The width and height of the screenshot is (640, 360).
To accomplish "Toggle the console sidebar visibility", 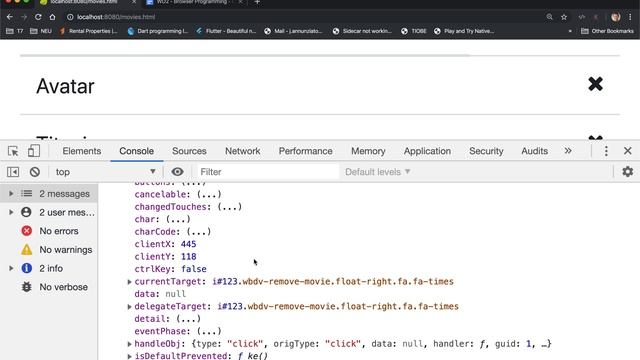I will tap(13, 172).
